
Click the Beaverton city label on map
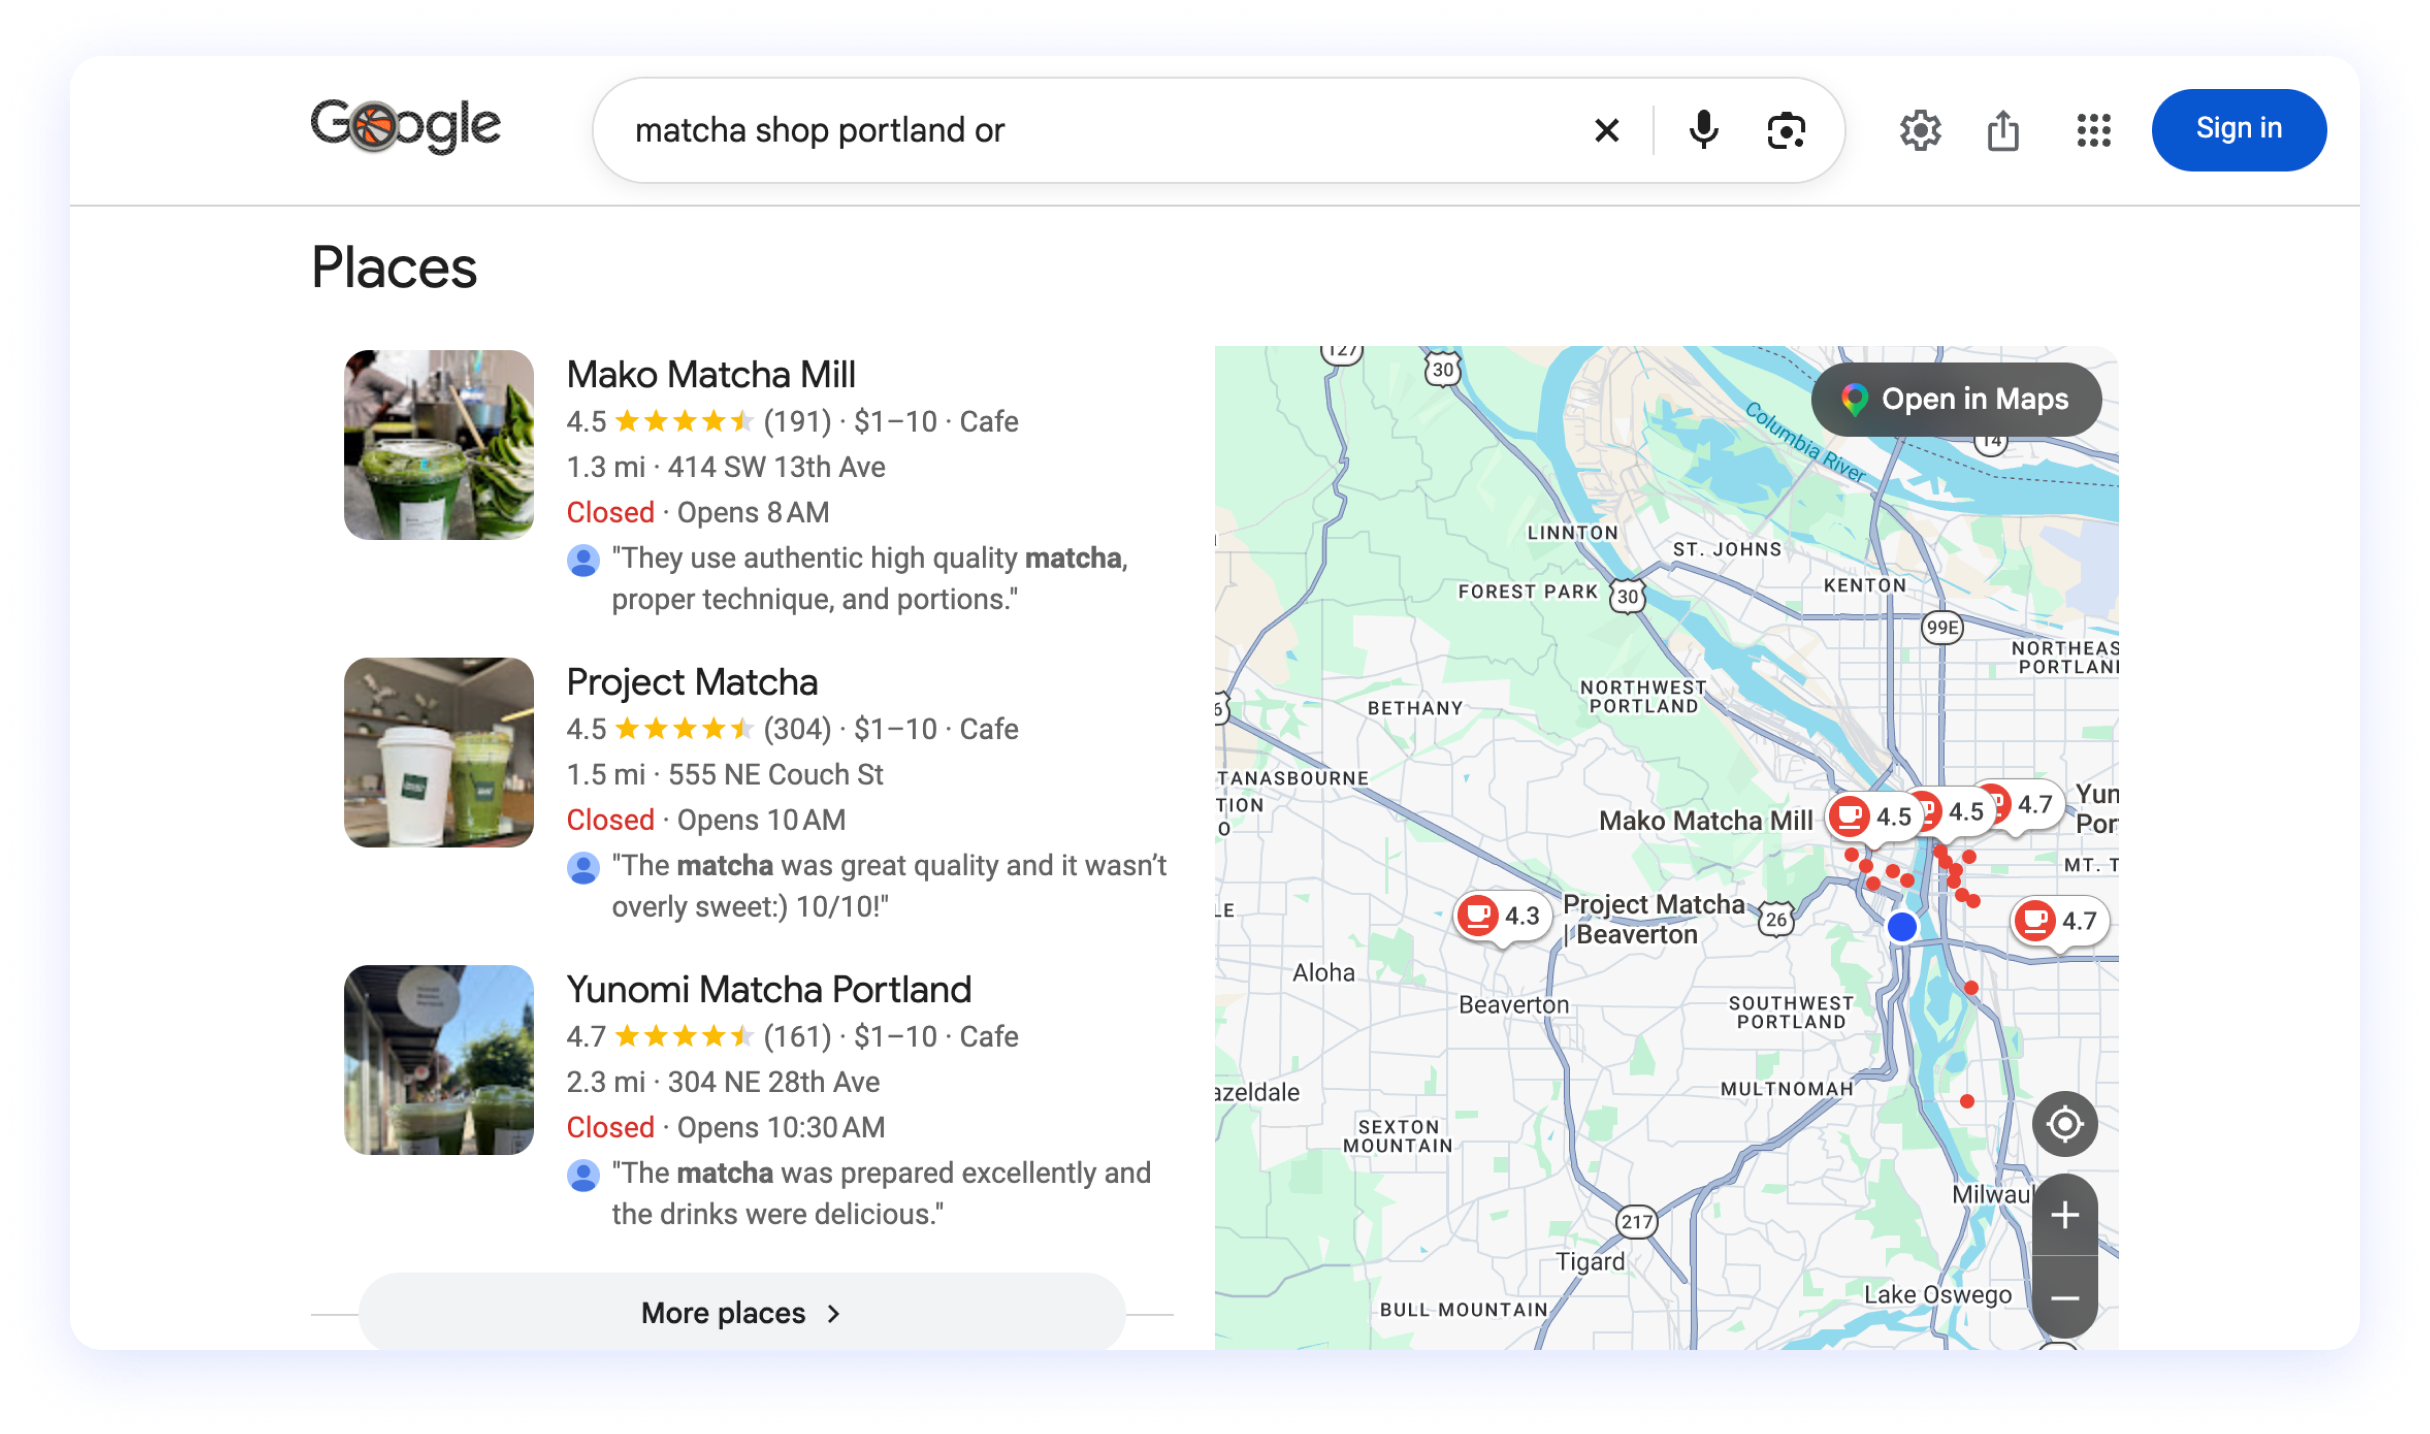click(1513, 1004)
